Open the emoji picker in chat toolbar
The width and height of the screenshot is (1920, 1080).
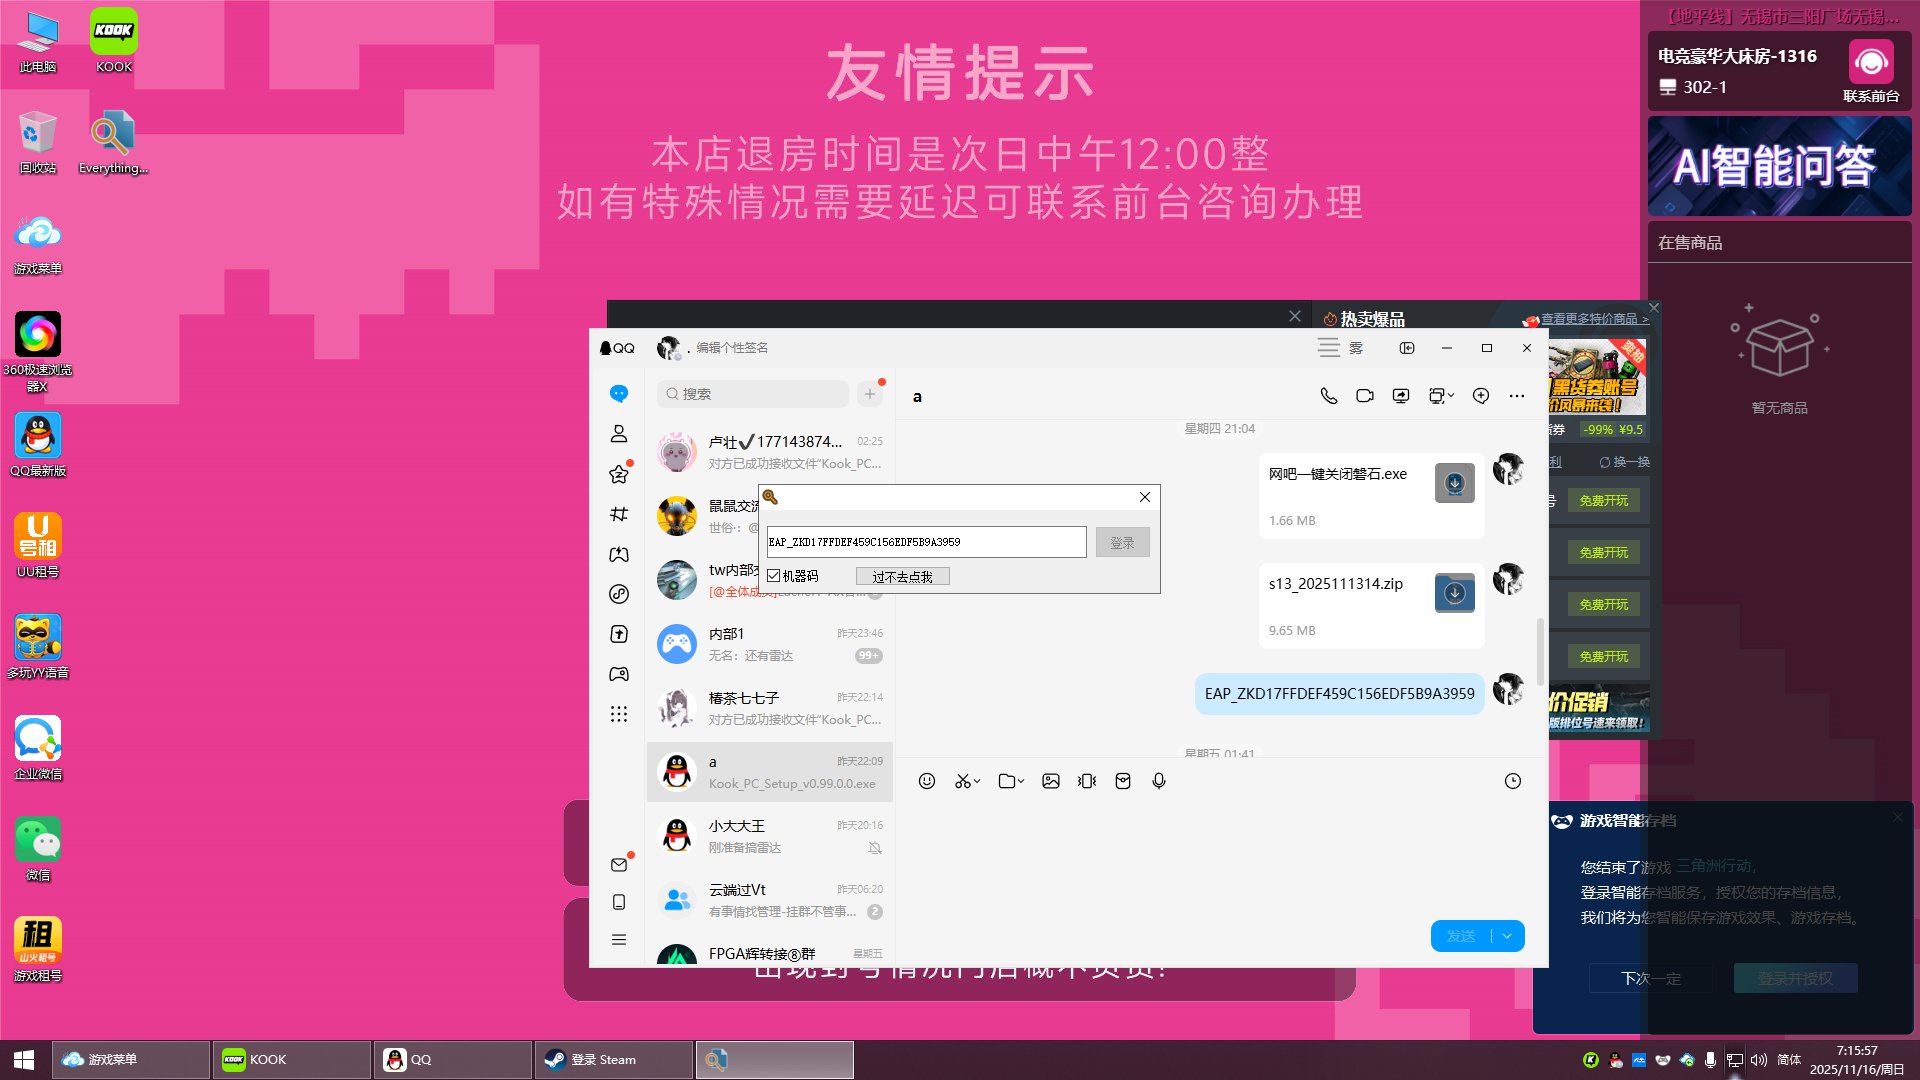pos(927,781)
